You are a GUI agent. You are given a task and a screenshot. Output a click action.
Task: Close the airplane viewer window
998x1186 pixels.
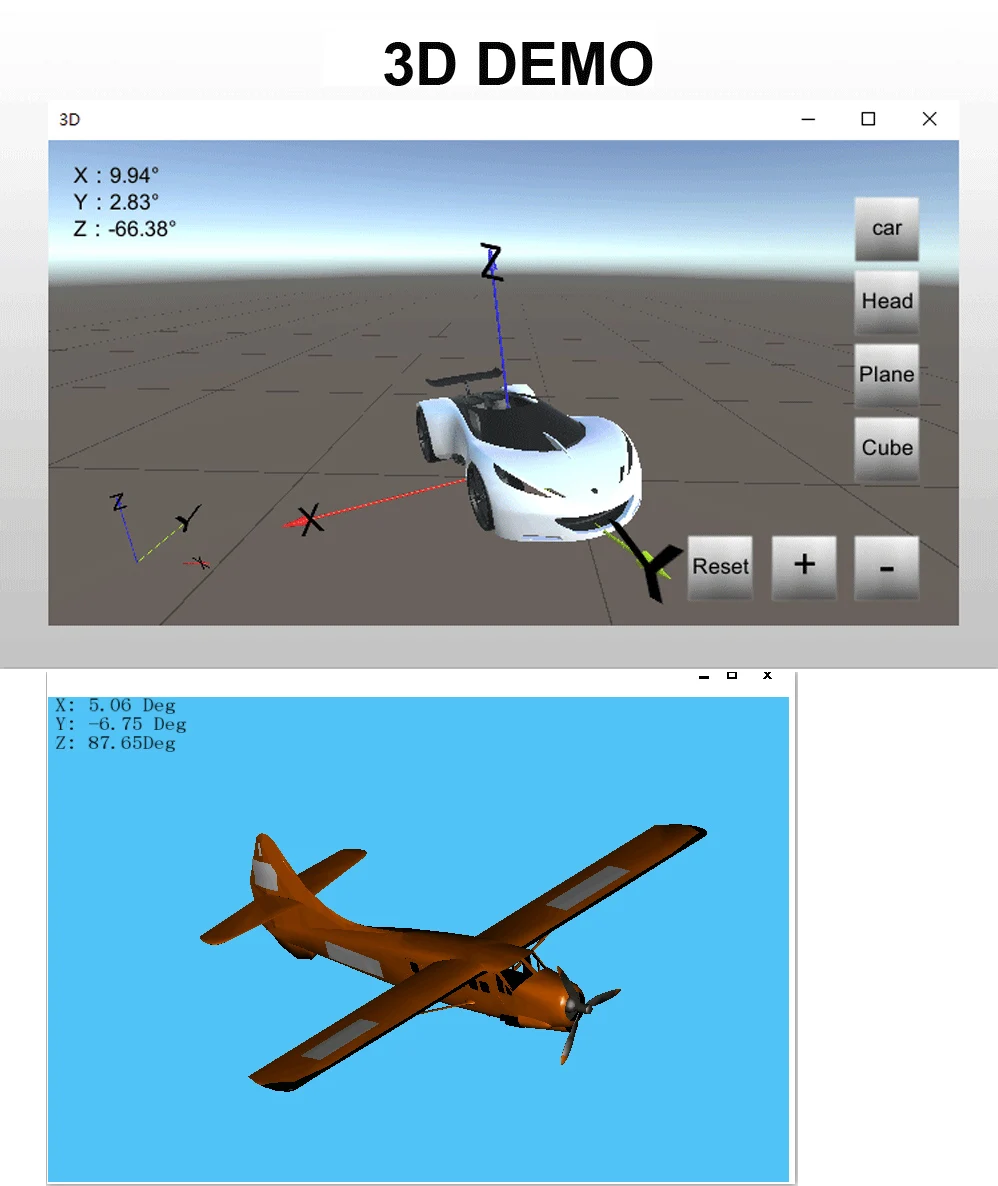click(767, 675)
